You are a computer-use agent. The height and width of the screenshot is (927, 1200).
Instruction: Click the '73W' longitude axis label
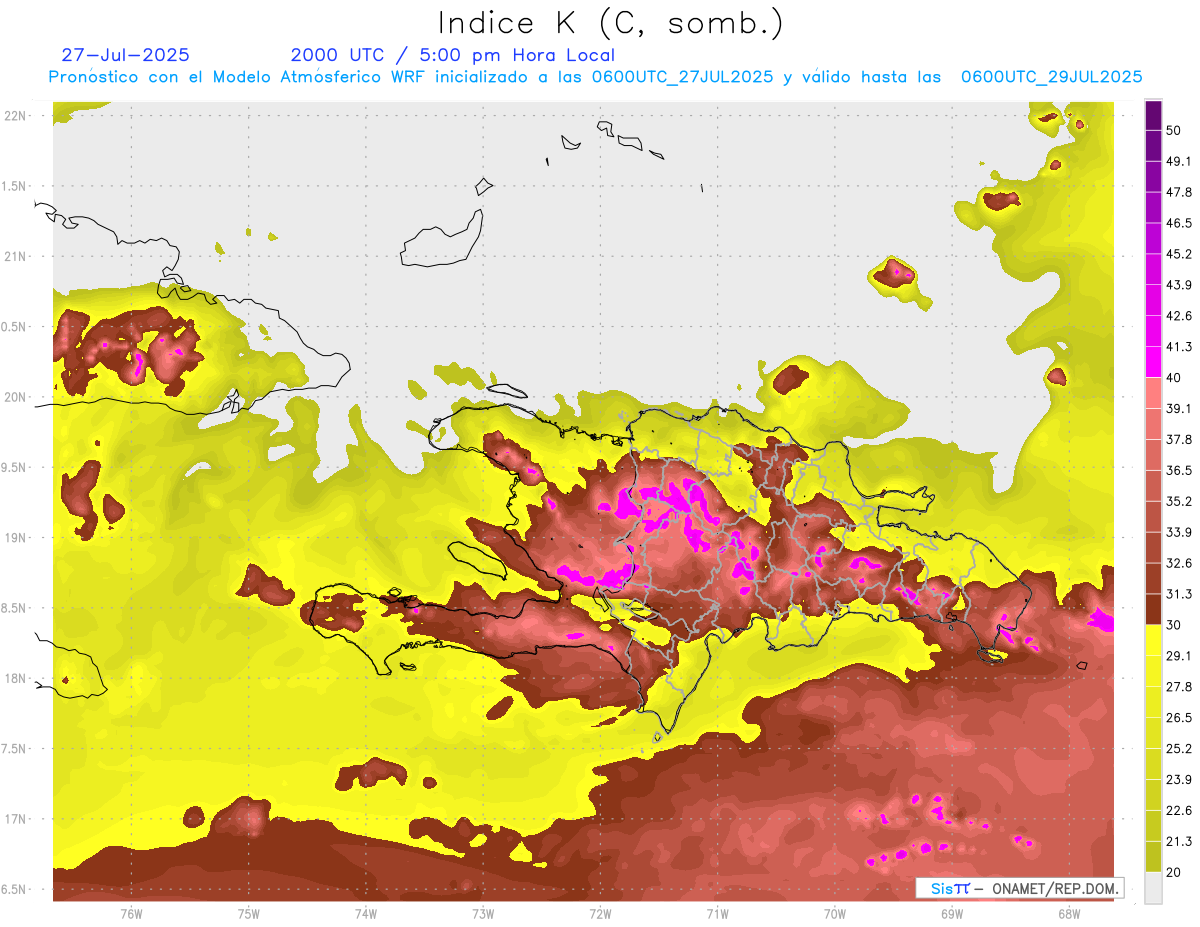(x=483, y=914)
